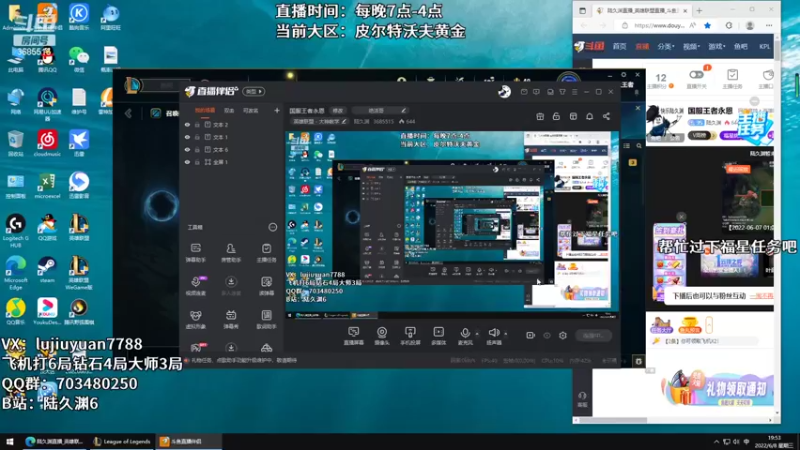Select the 文本 2 source row
The width and height of the screenshot is (800, 450).
[x=232, y=124]
